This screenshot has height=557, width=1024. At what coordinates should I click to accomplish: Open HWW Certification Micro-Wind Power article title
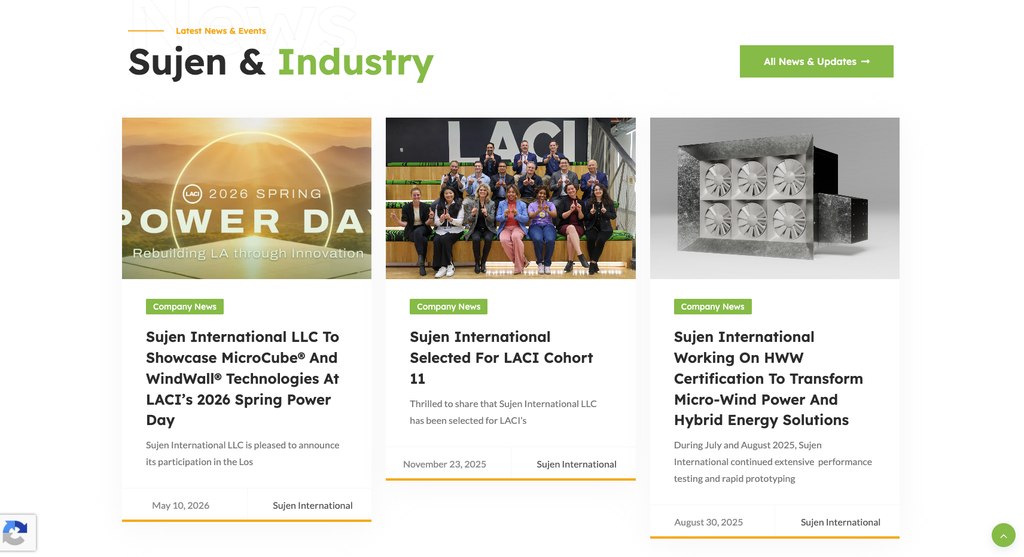(x=768, y=378)
